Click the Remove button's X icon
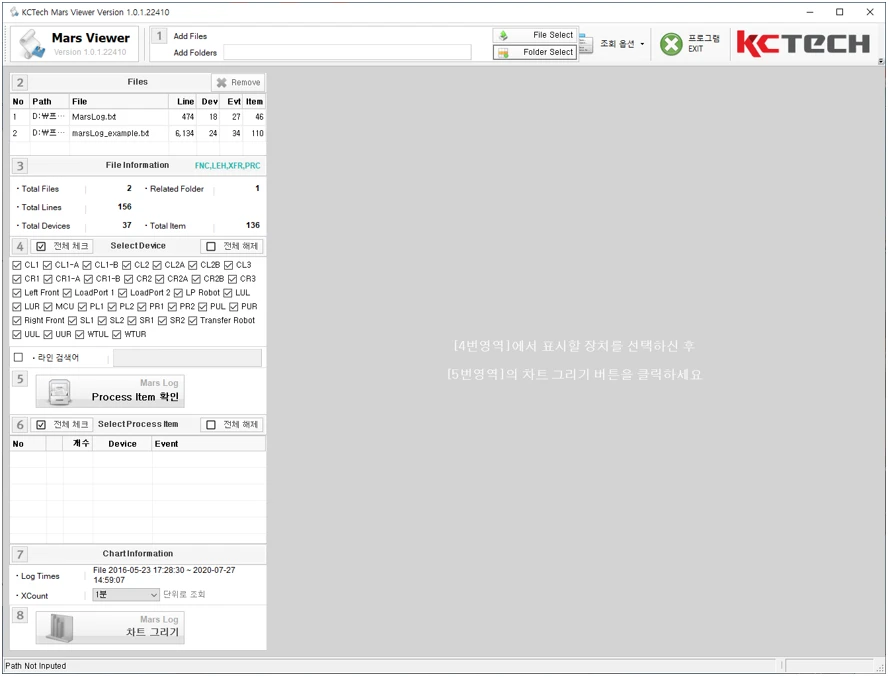Viewport: 889px width, 677px height. 222,83
